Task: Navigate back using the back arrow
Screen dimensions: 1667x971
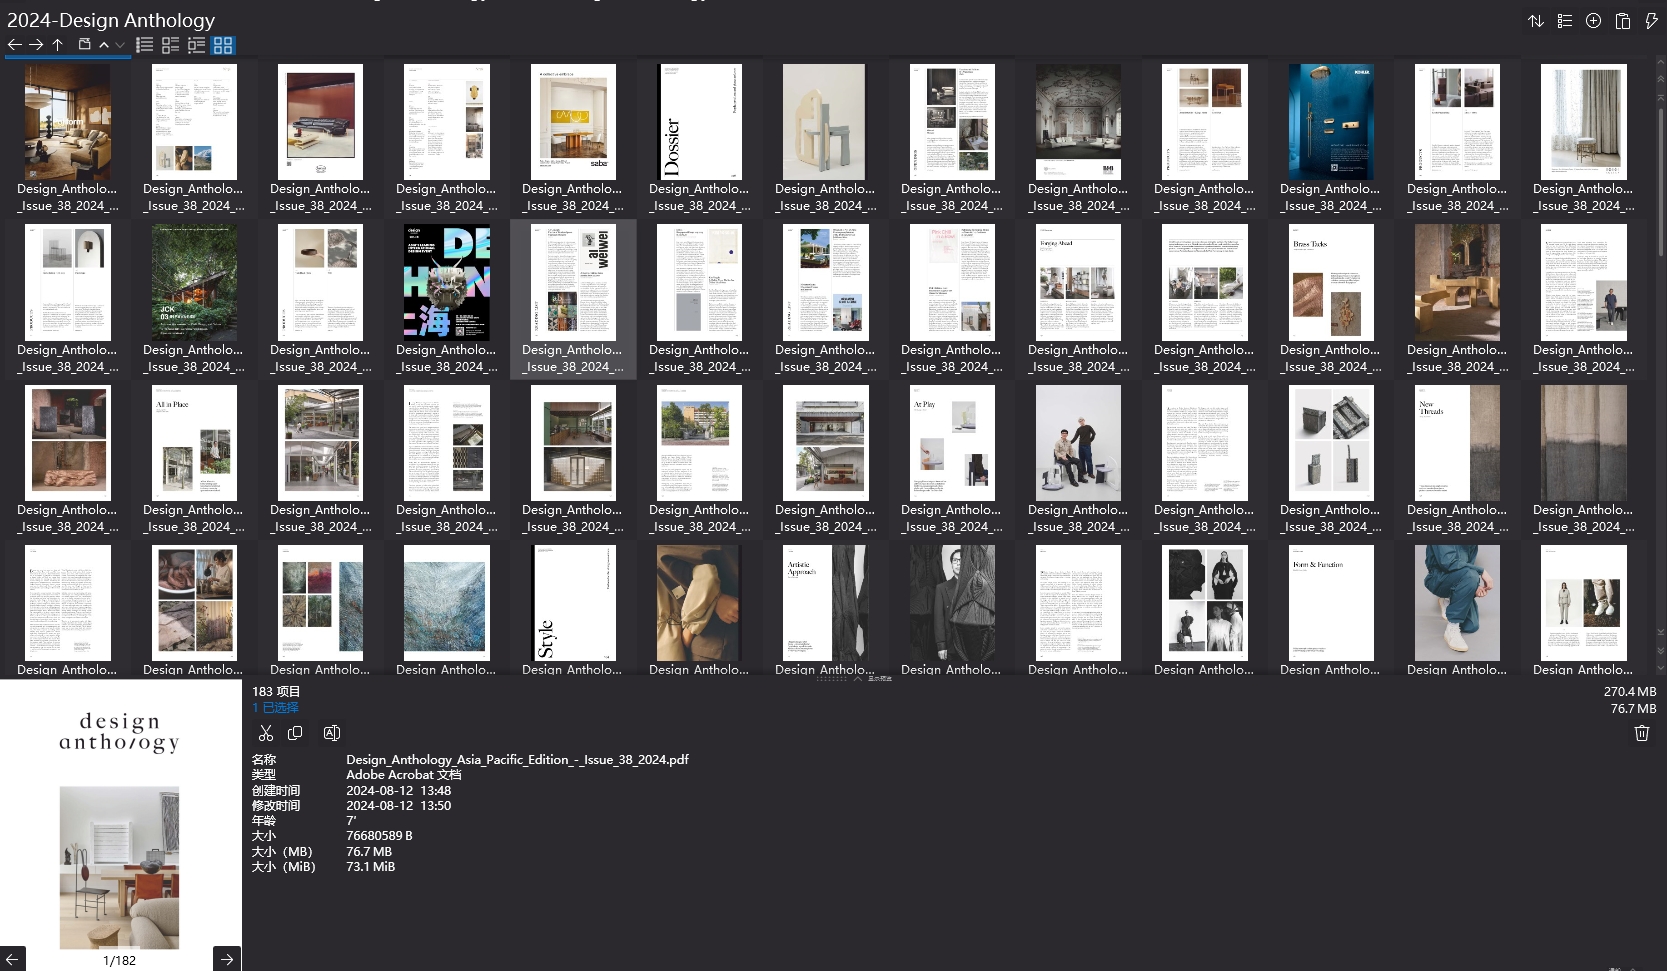Action: pos(14,44)
